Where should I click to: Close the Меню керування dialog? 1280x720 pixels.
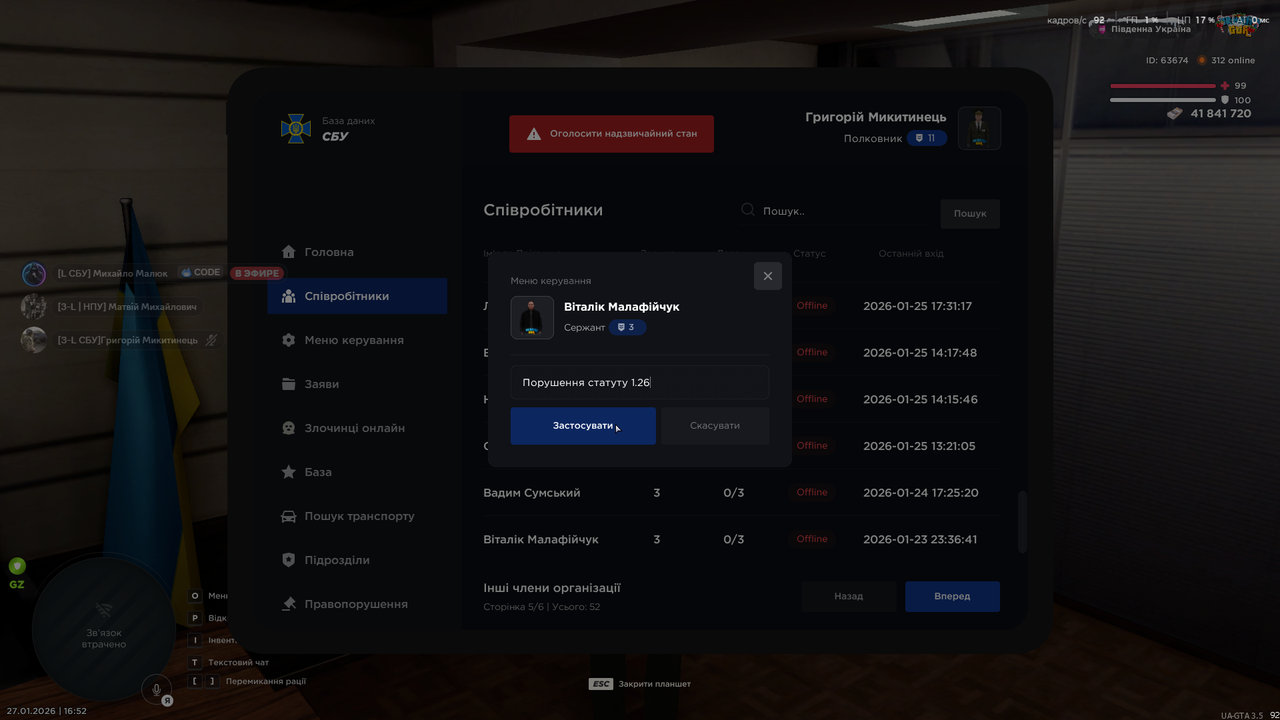click(768, 276)
